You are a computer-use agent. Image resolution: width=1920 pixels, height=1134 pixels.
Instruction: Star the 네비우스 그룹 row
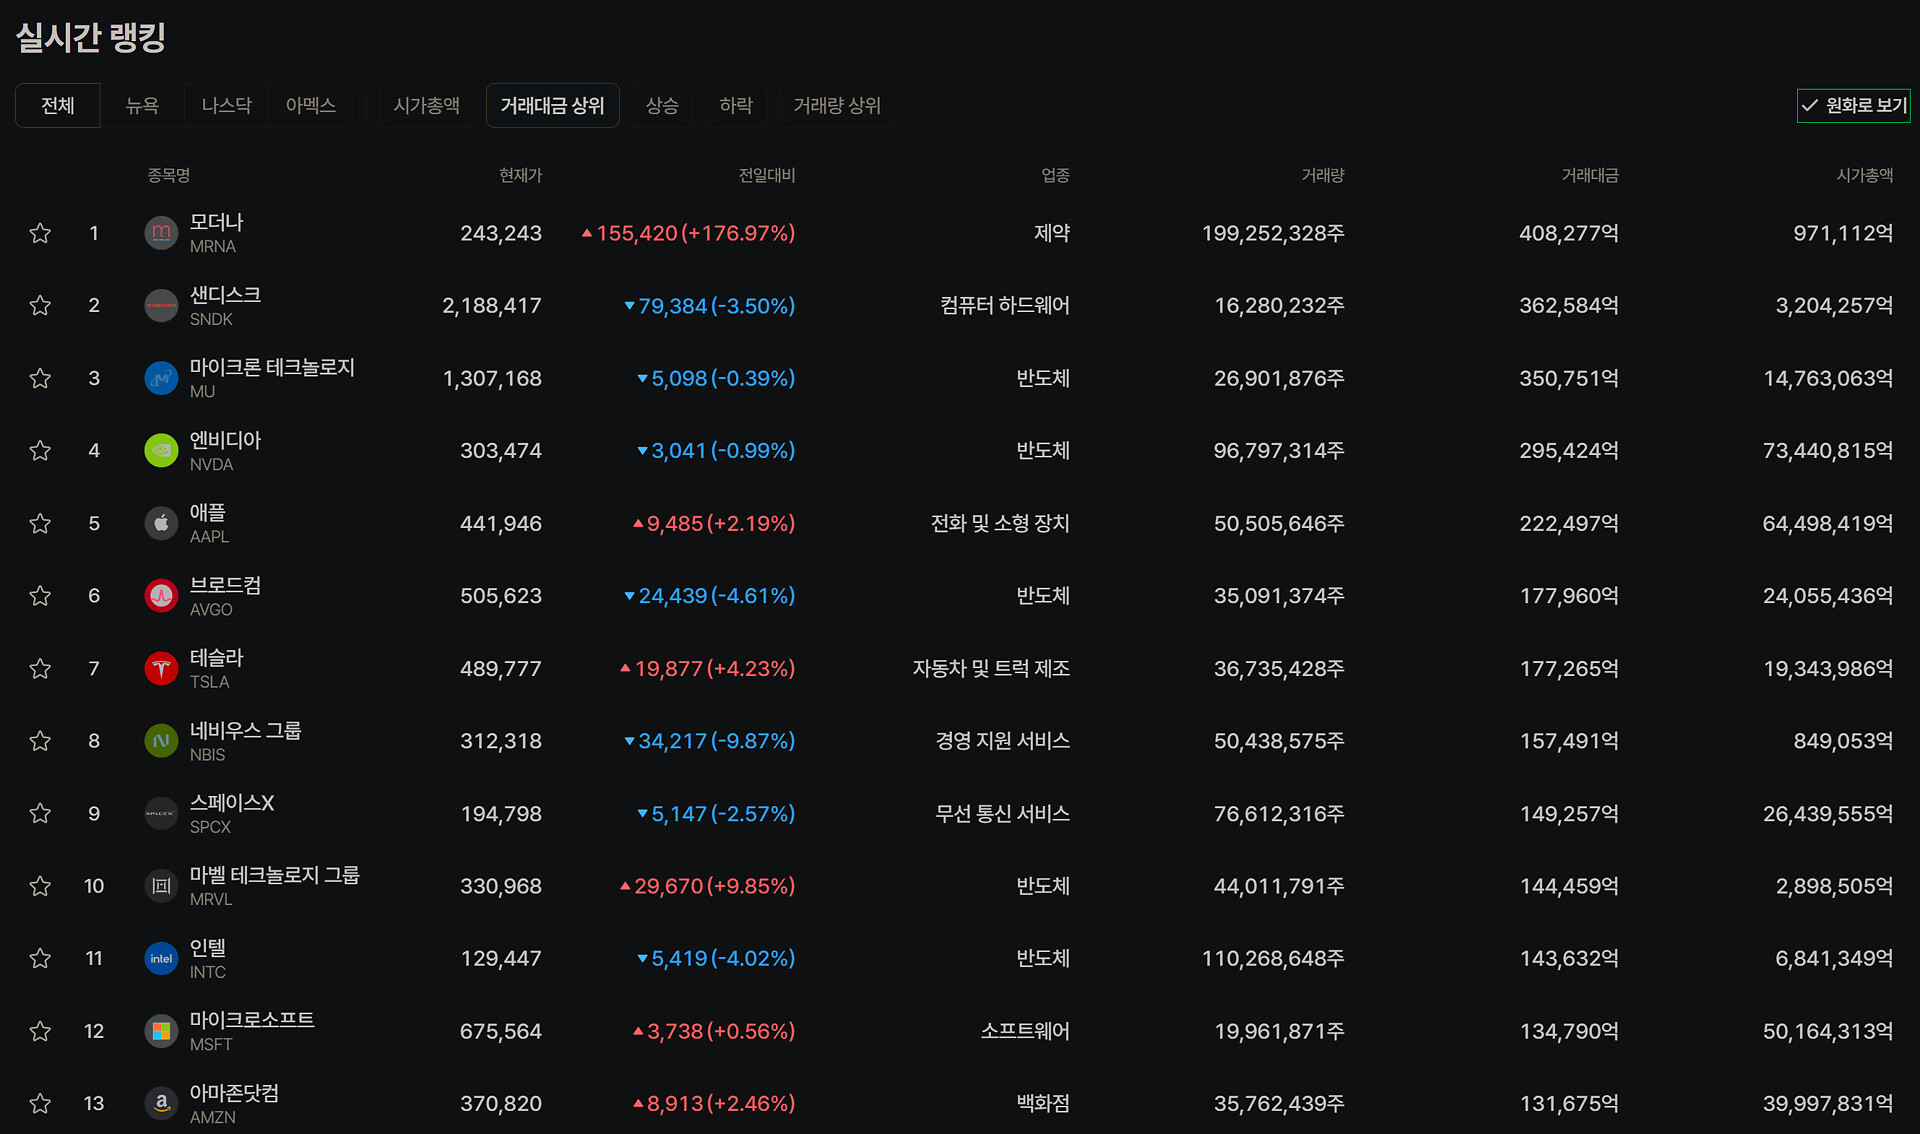[x=40, y=741]
